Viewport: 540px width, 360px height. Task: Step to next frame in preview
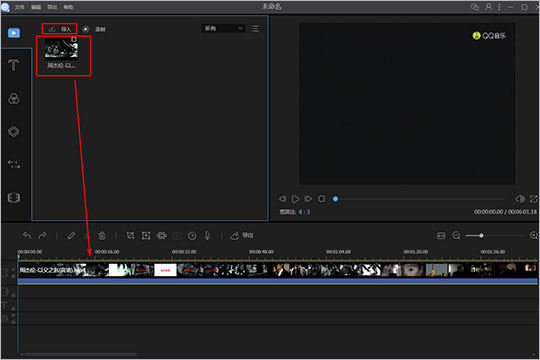pos(308,199)
